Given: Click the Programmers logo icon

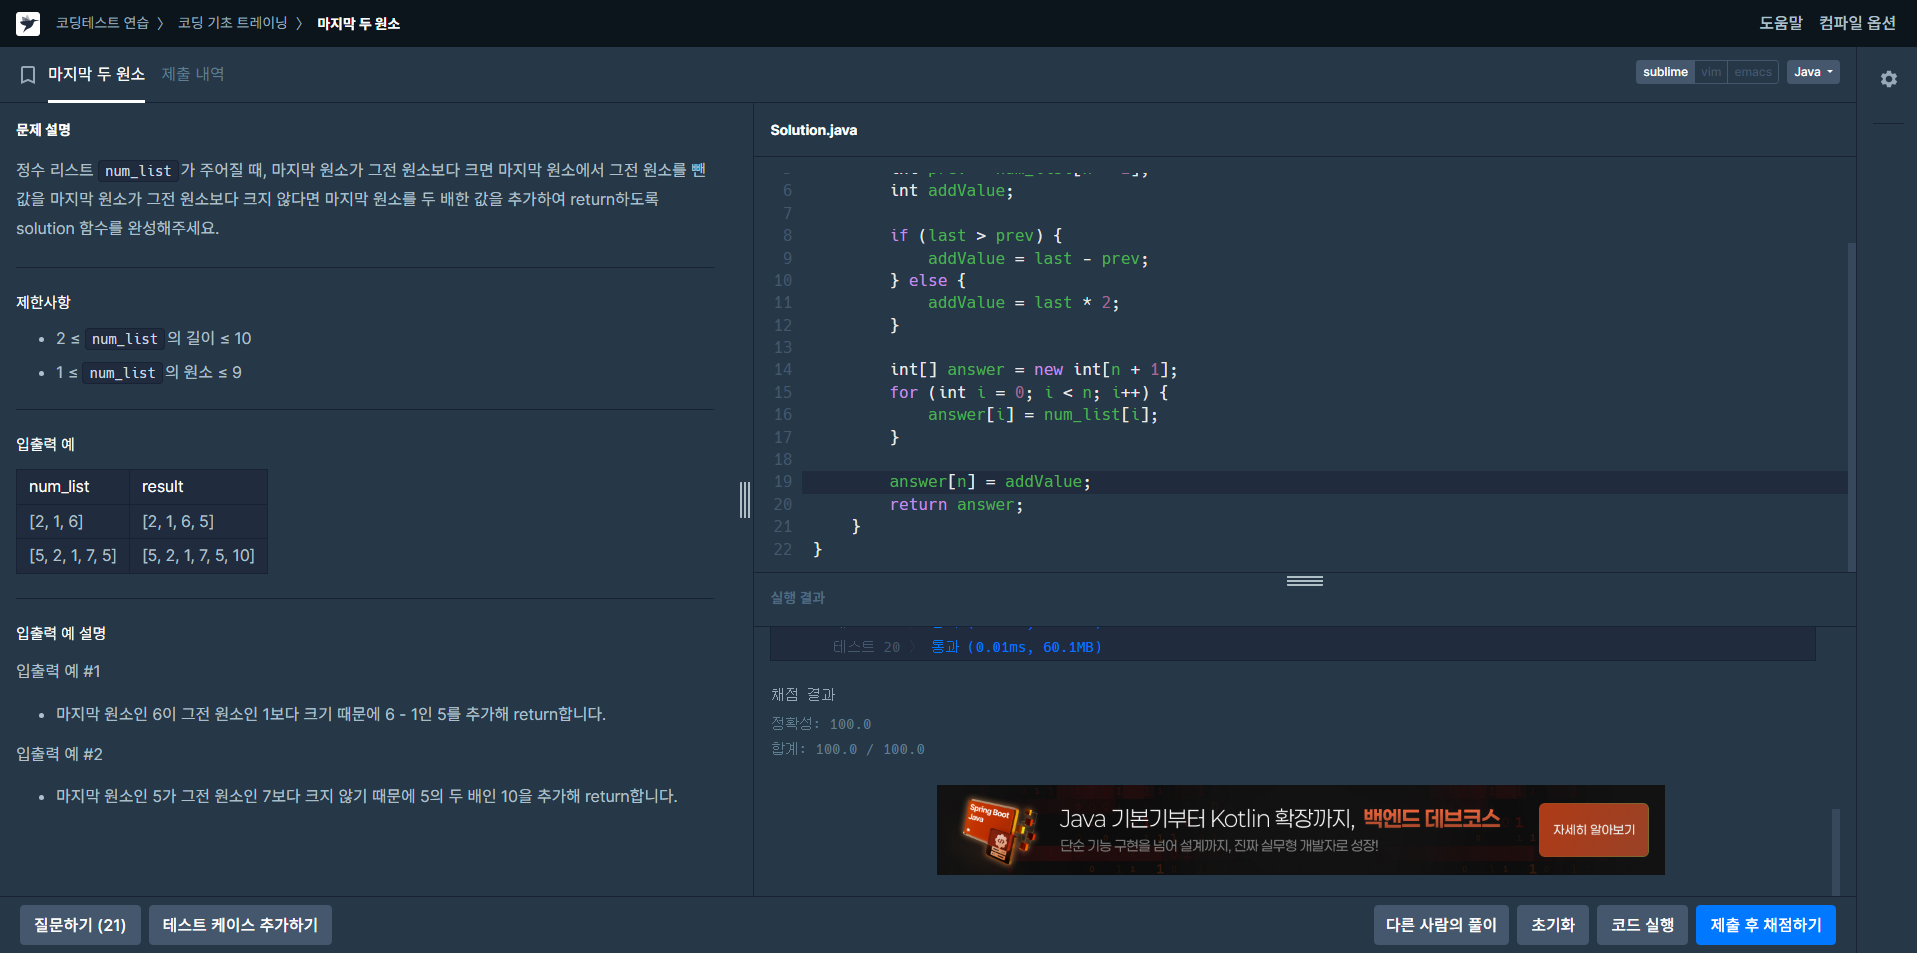Looking at the screenshot, I should pyautogui.click(x=28, y=23).
